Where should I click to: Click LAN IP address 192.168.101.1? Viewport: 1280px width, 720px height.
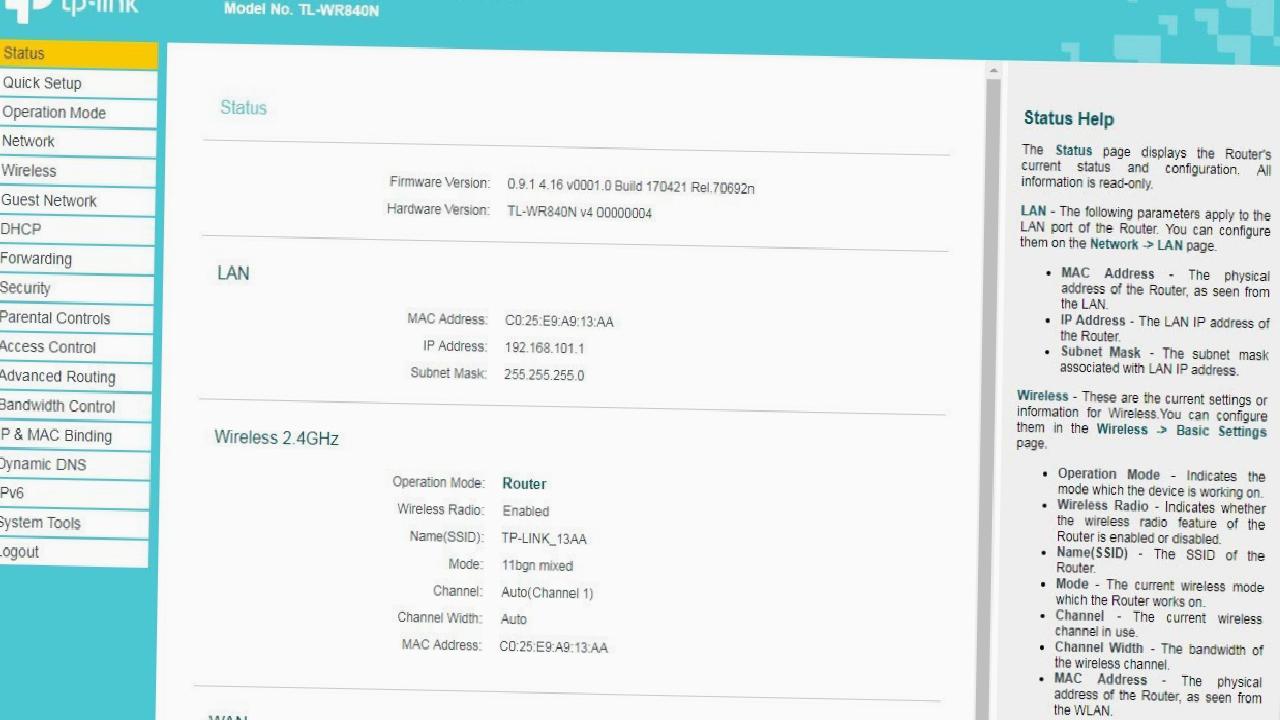[544, 348]
